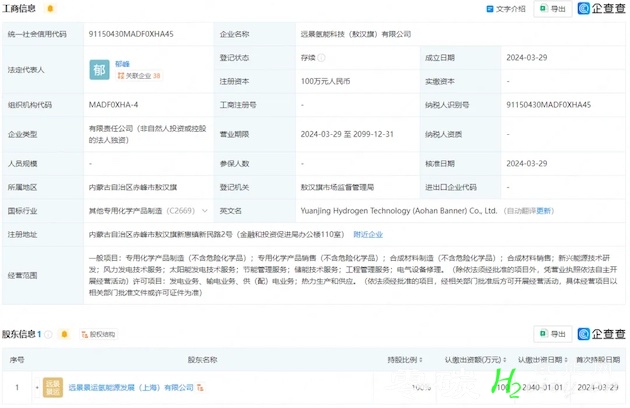Image resolution: width=630 pixels, height=408 pixels.
Task: Click the 远景 shareholder logo thumbnail
Action: [53, 387]
